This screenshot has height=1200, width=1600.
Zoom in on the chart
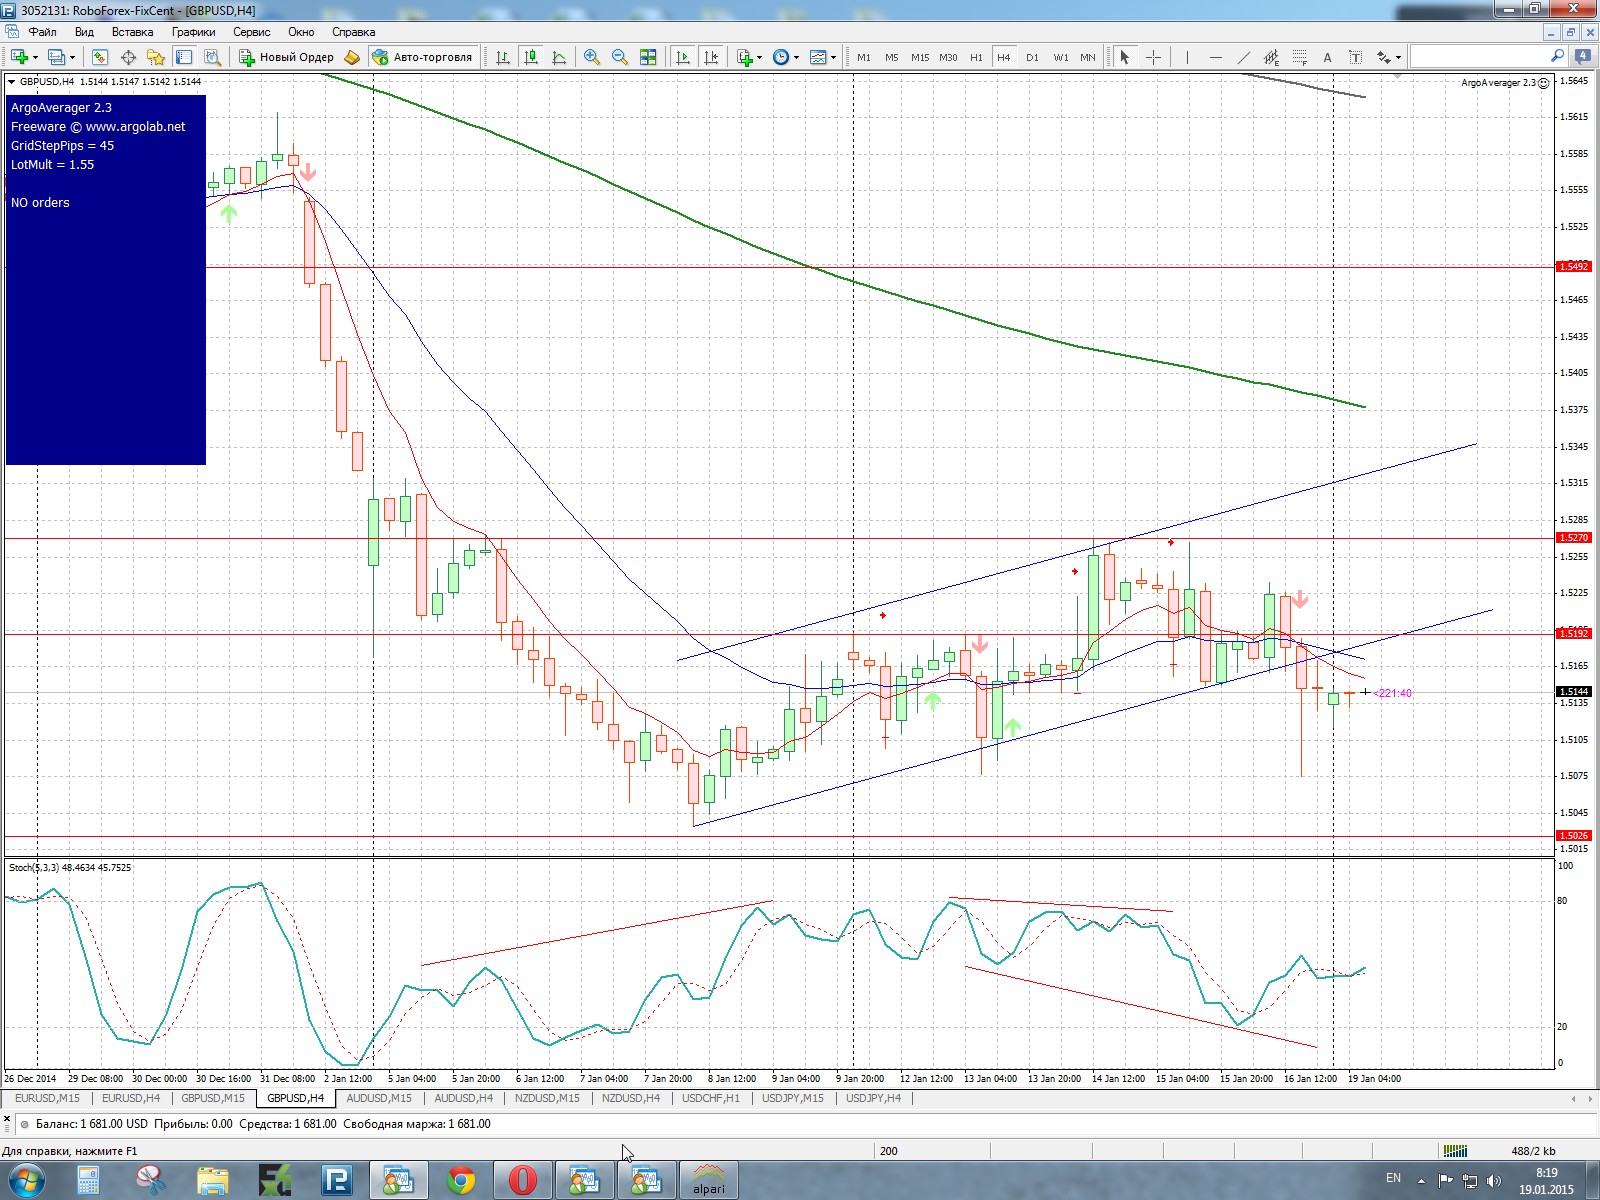[x=592, y=57]
